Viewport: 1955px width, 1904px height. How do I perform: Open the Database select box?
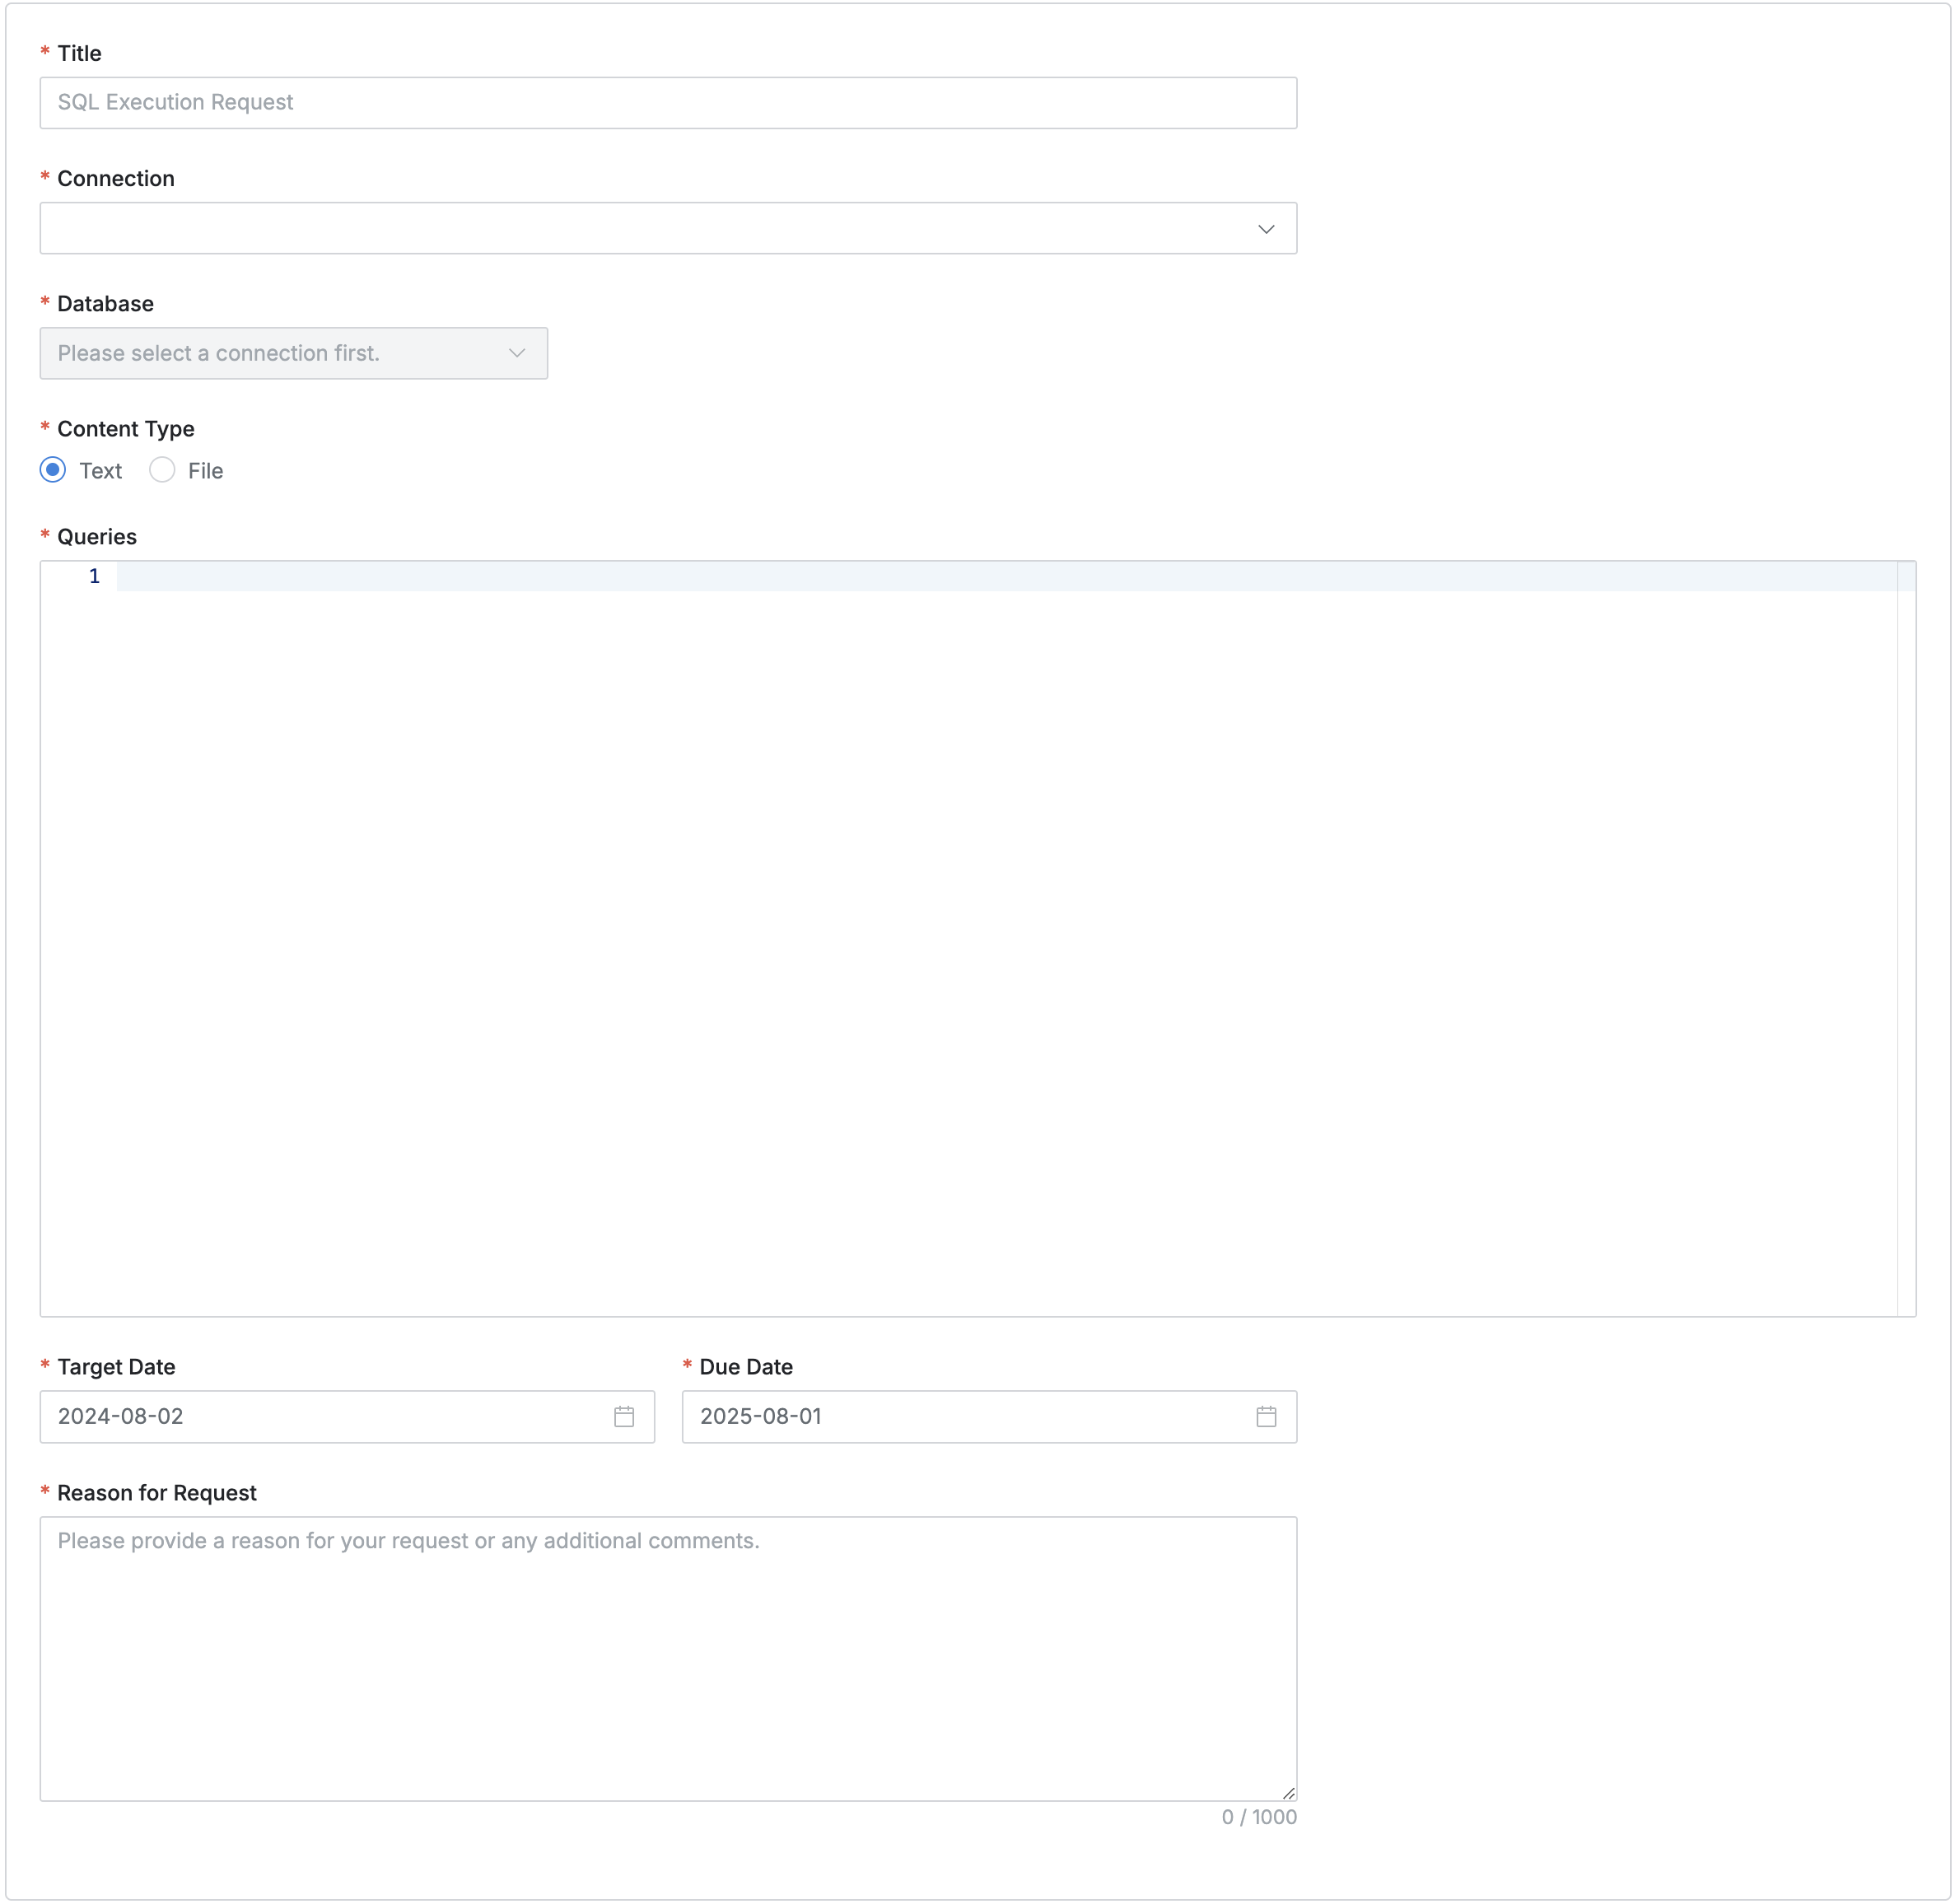click(x=270, y=353)
